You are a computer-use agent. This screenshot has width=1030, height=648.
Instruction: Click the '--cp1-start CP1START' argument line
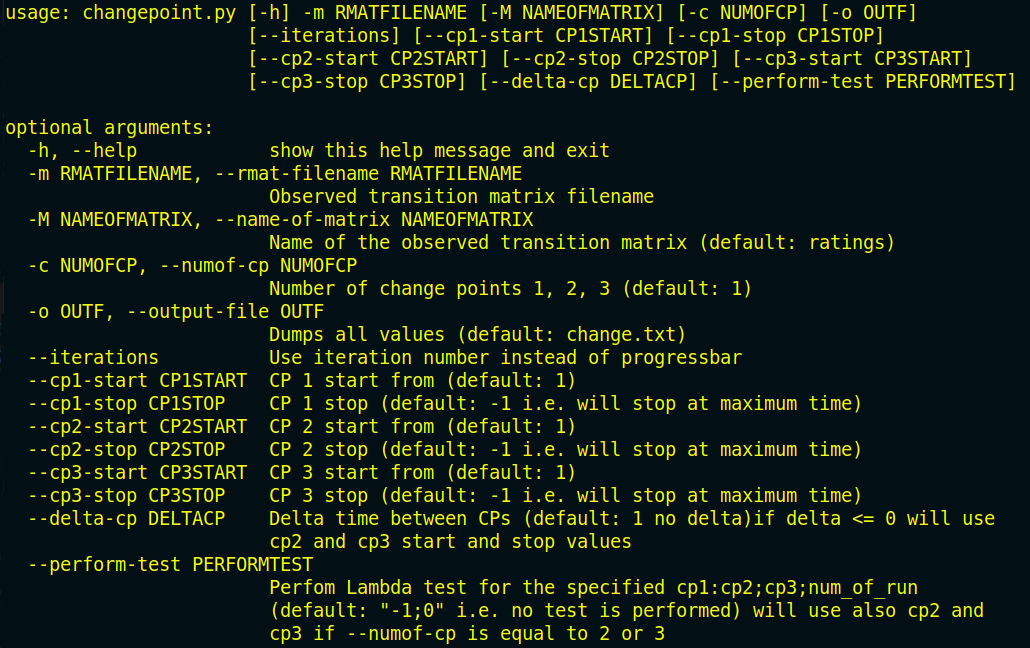click(137, 381)
